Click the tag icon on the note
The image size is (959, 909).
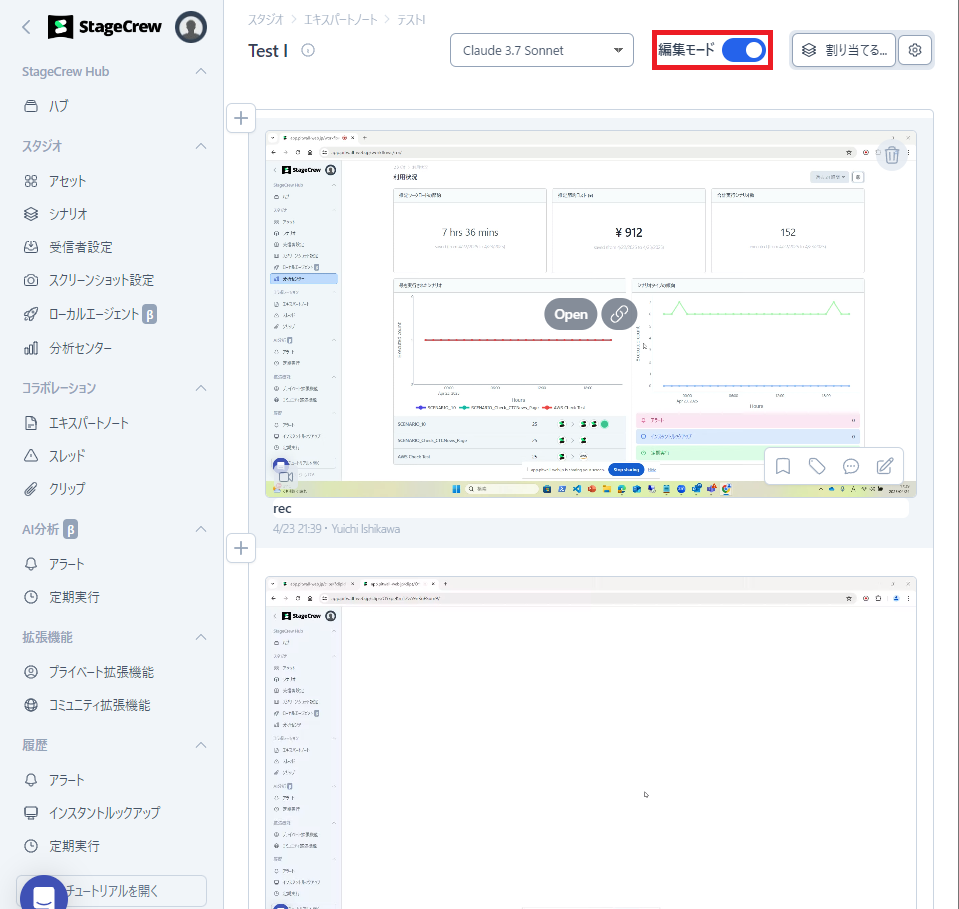[817, 466]
